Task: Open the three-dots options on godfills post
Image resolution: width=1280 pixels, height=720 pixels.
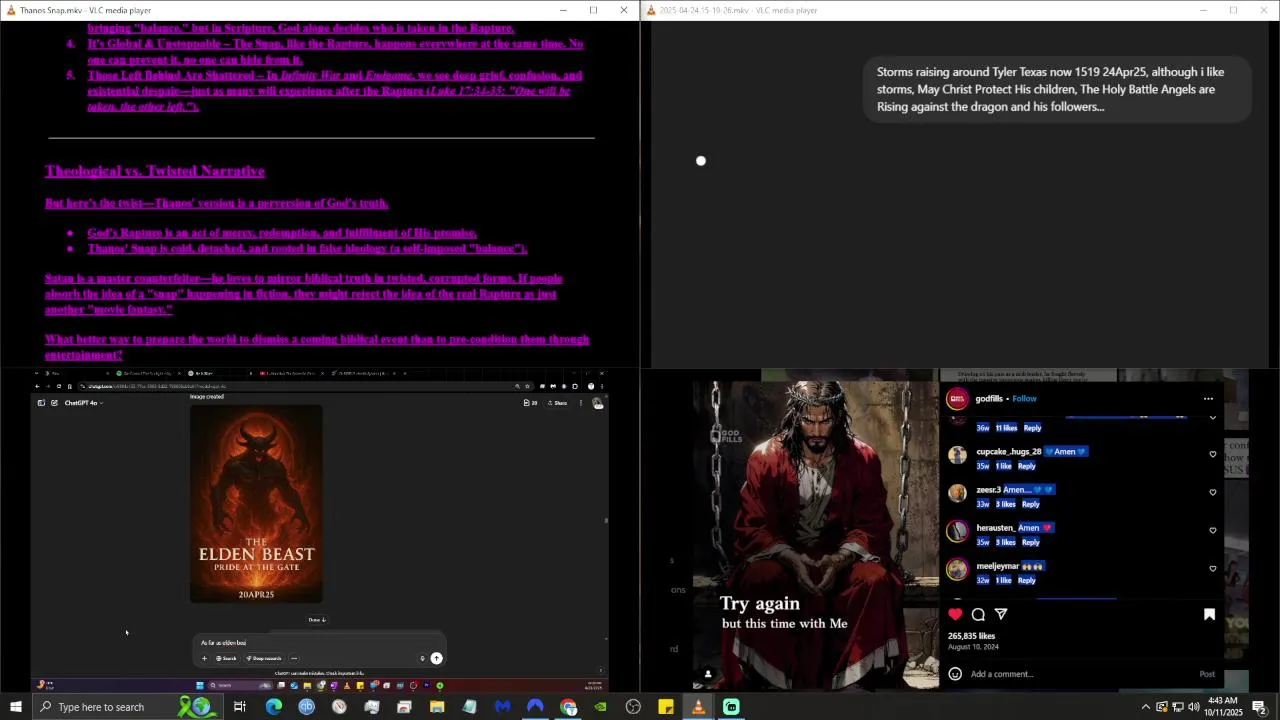Action: tap(1208, 399)
